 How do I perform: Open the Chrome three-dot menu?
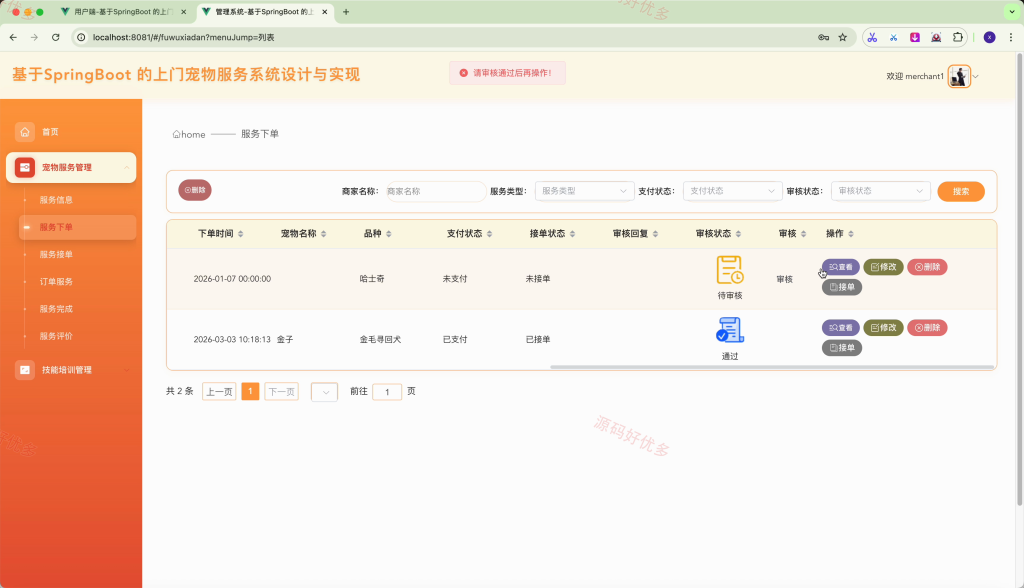coord(1010,37)
